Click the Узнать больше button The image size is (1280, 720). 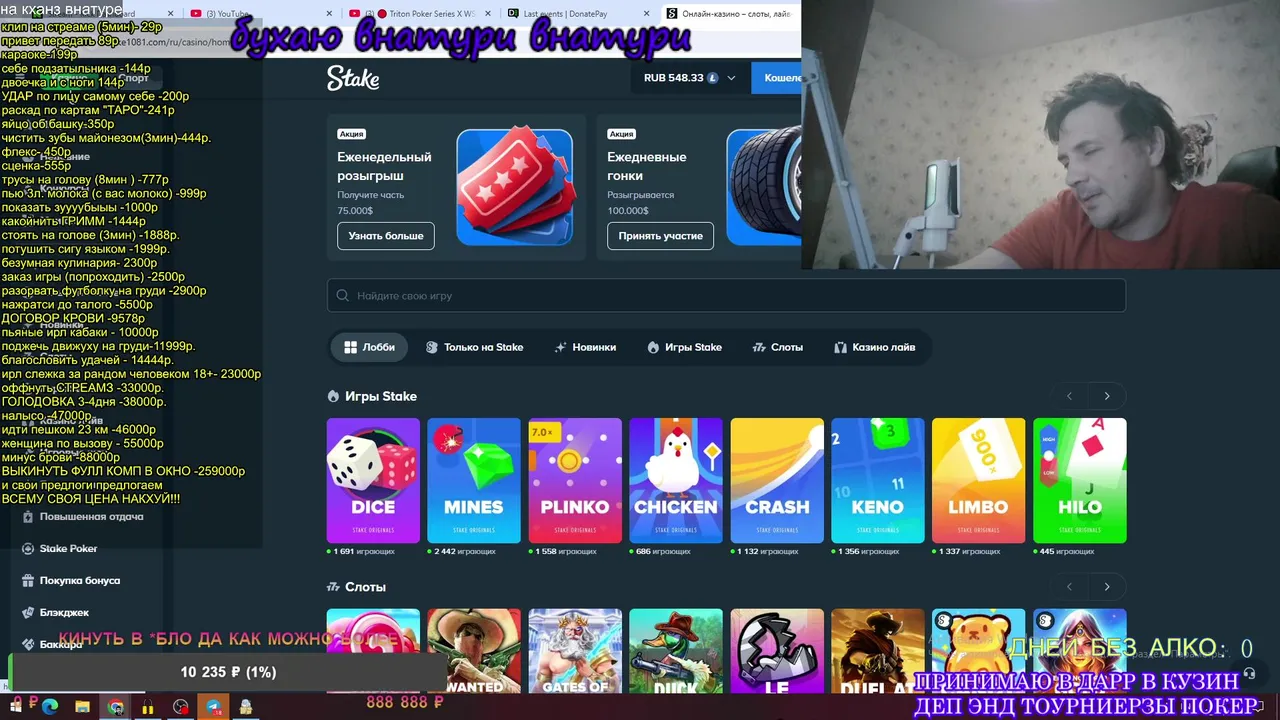(x=386, y=236)
